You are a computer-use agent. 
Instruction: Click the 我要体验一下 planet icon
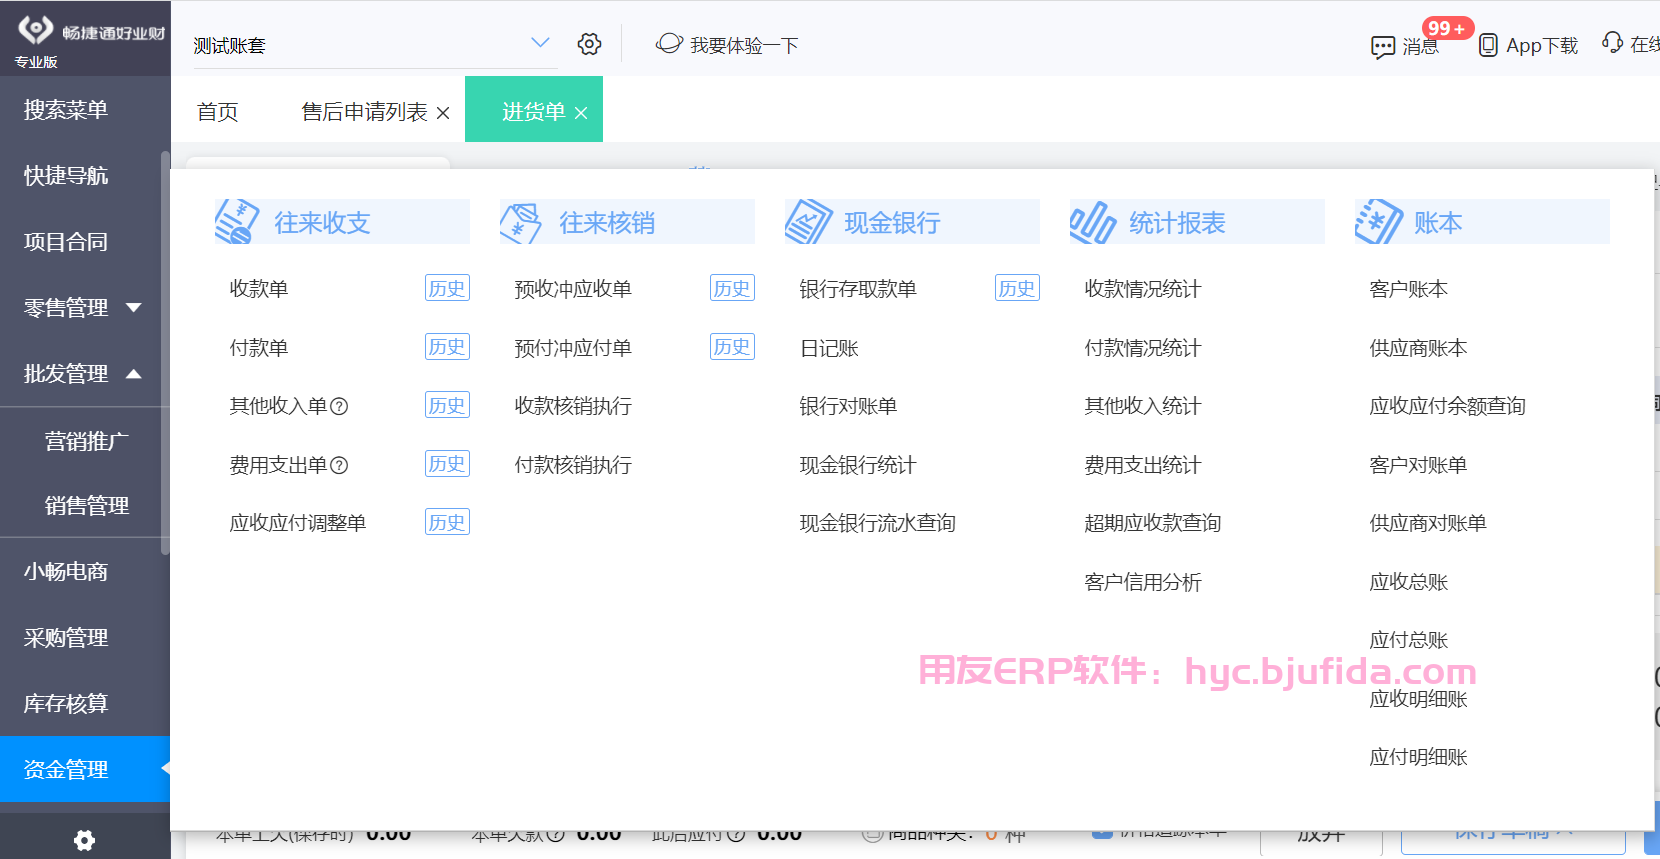click(x=669, y=44)
